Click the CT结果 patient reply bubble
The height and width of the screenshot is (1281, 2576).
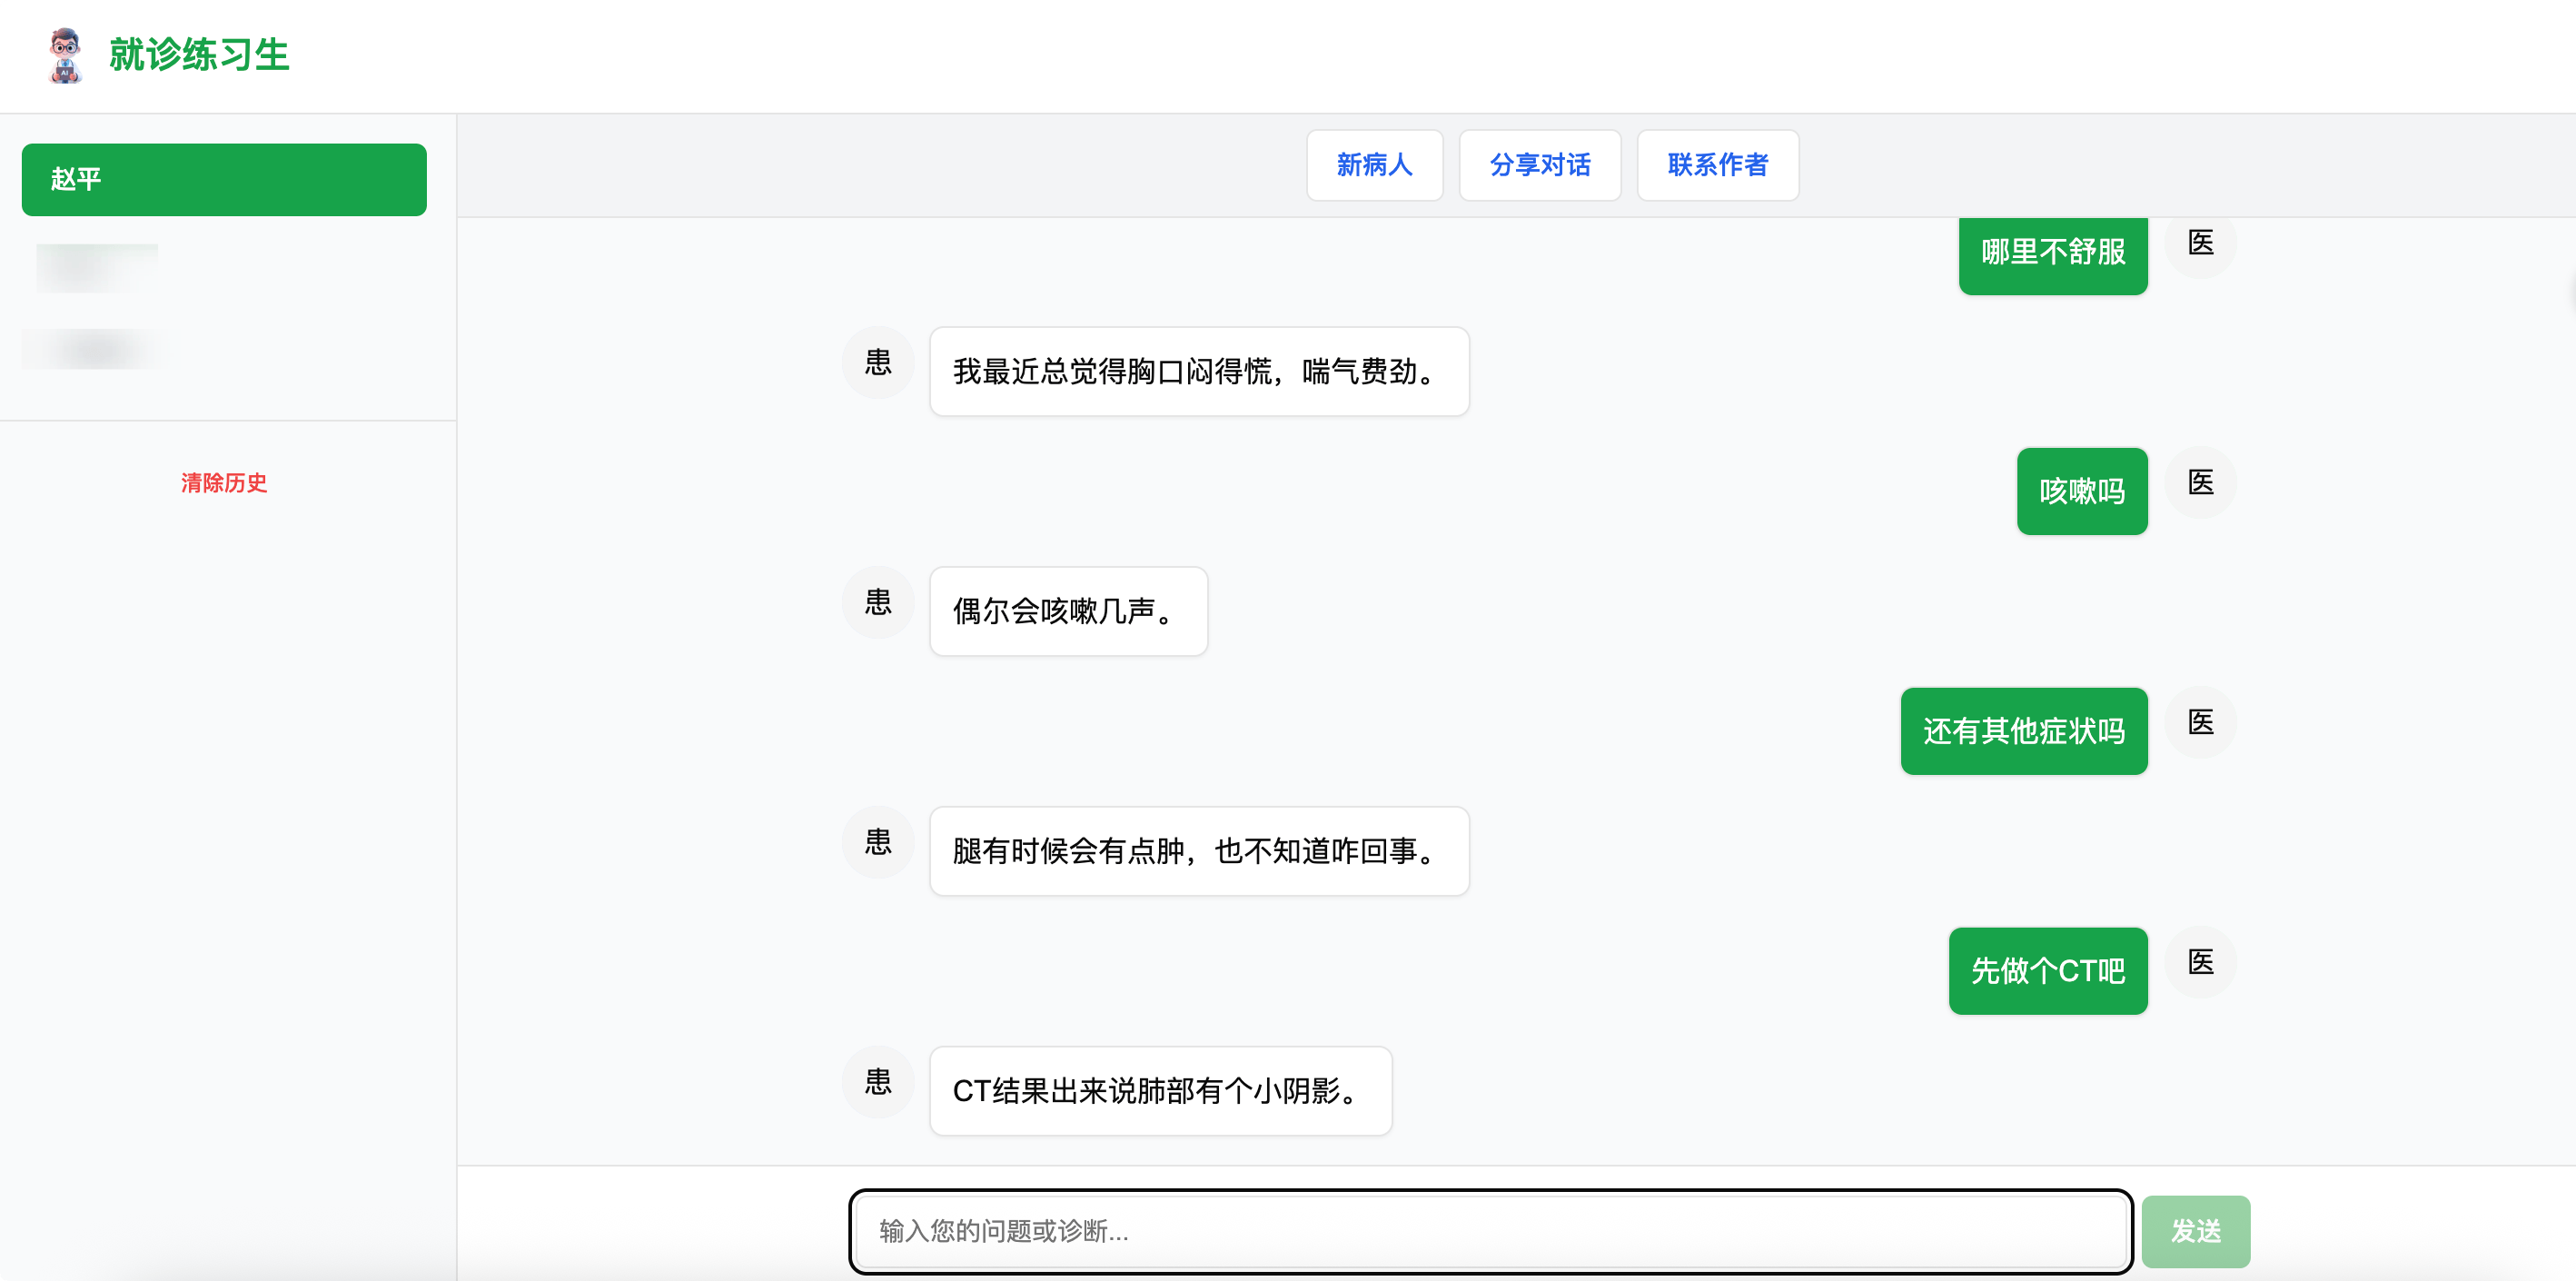point(1160,1091)
